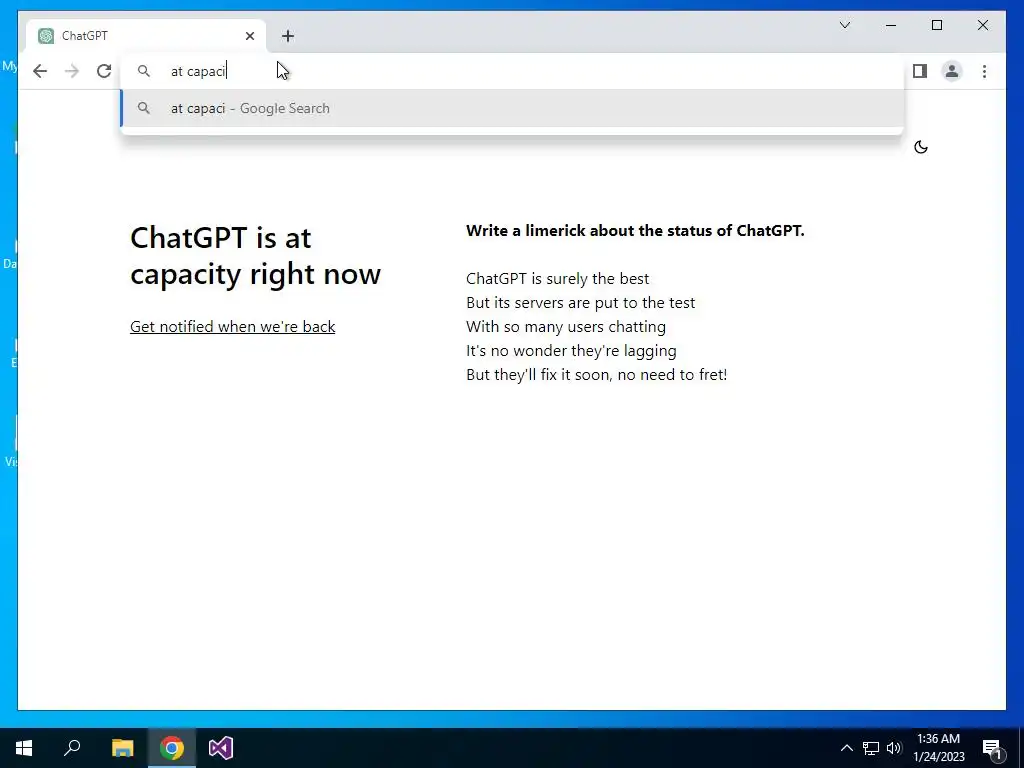The width and height of the screenshot is (1024, 768).
Task: Open the volume tray icon
Action: [x=894, y=748]
